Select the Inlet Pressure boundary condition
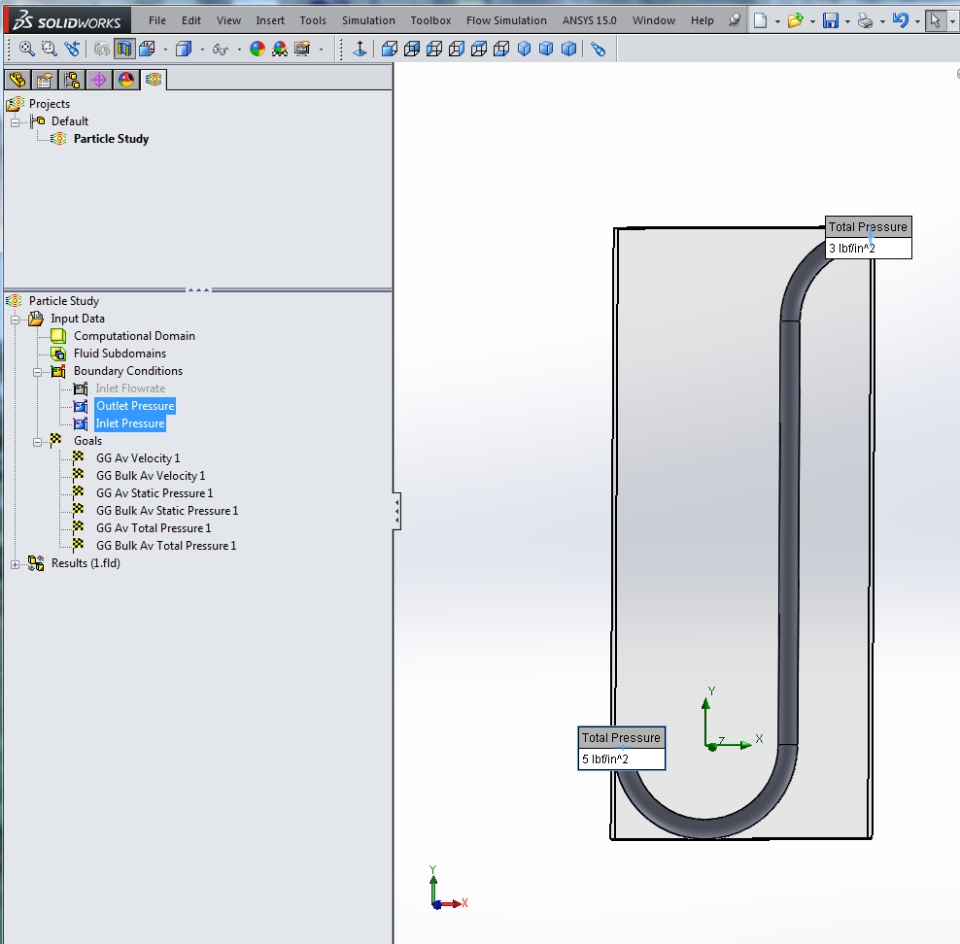The width and height of the screenshot is (960, 944). (x=130, y=423)
